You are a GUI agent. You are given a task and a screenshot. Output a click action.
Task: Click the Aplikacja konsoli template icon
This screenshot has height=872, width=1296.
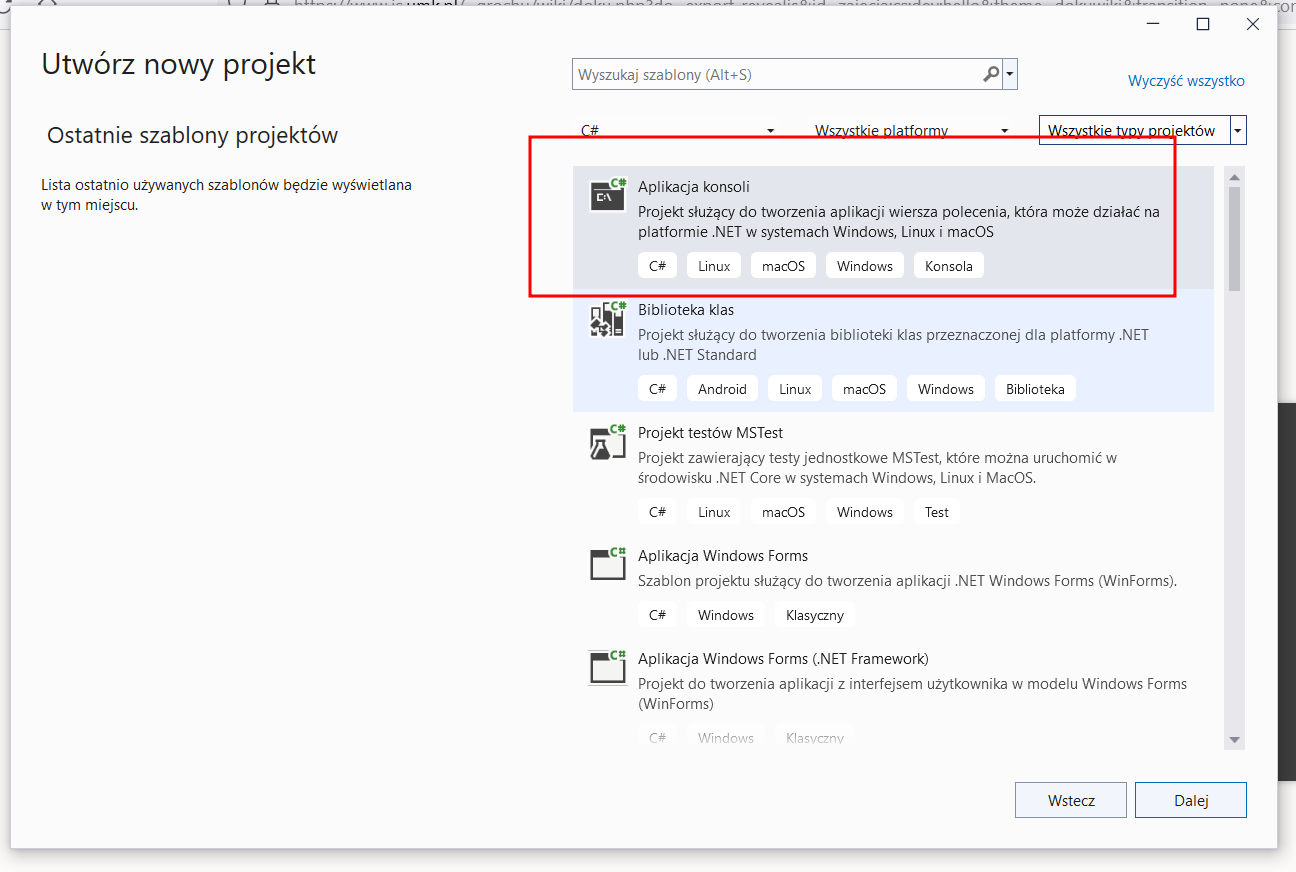click(607, 195)
